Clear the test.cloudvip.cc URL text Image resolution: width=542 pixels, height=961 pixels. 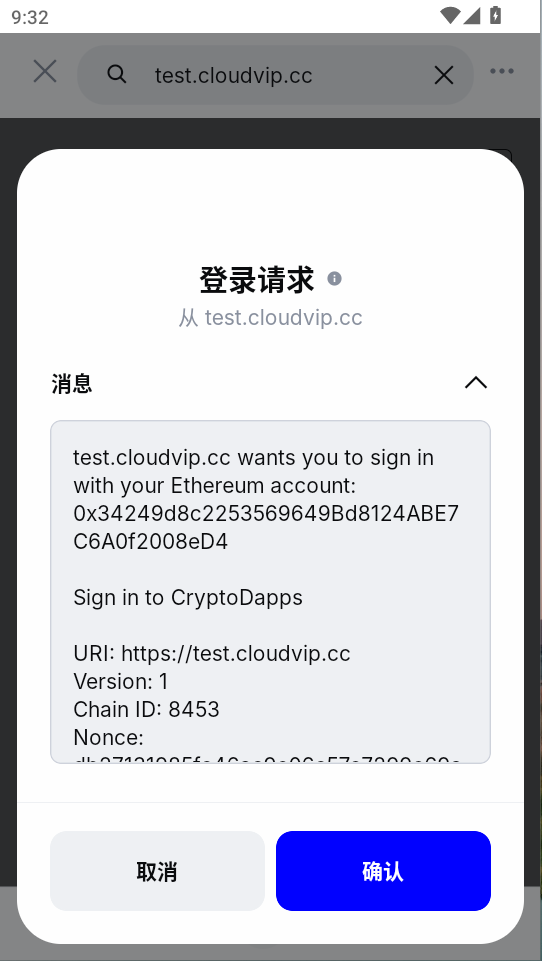coord(444,75)
